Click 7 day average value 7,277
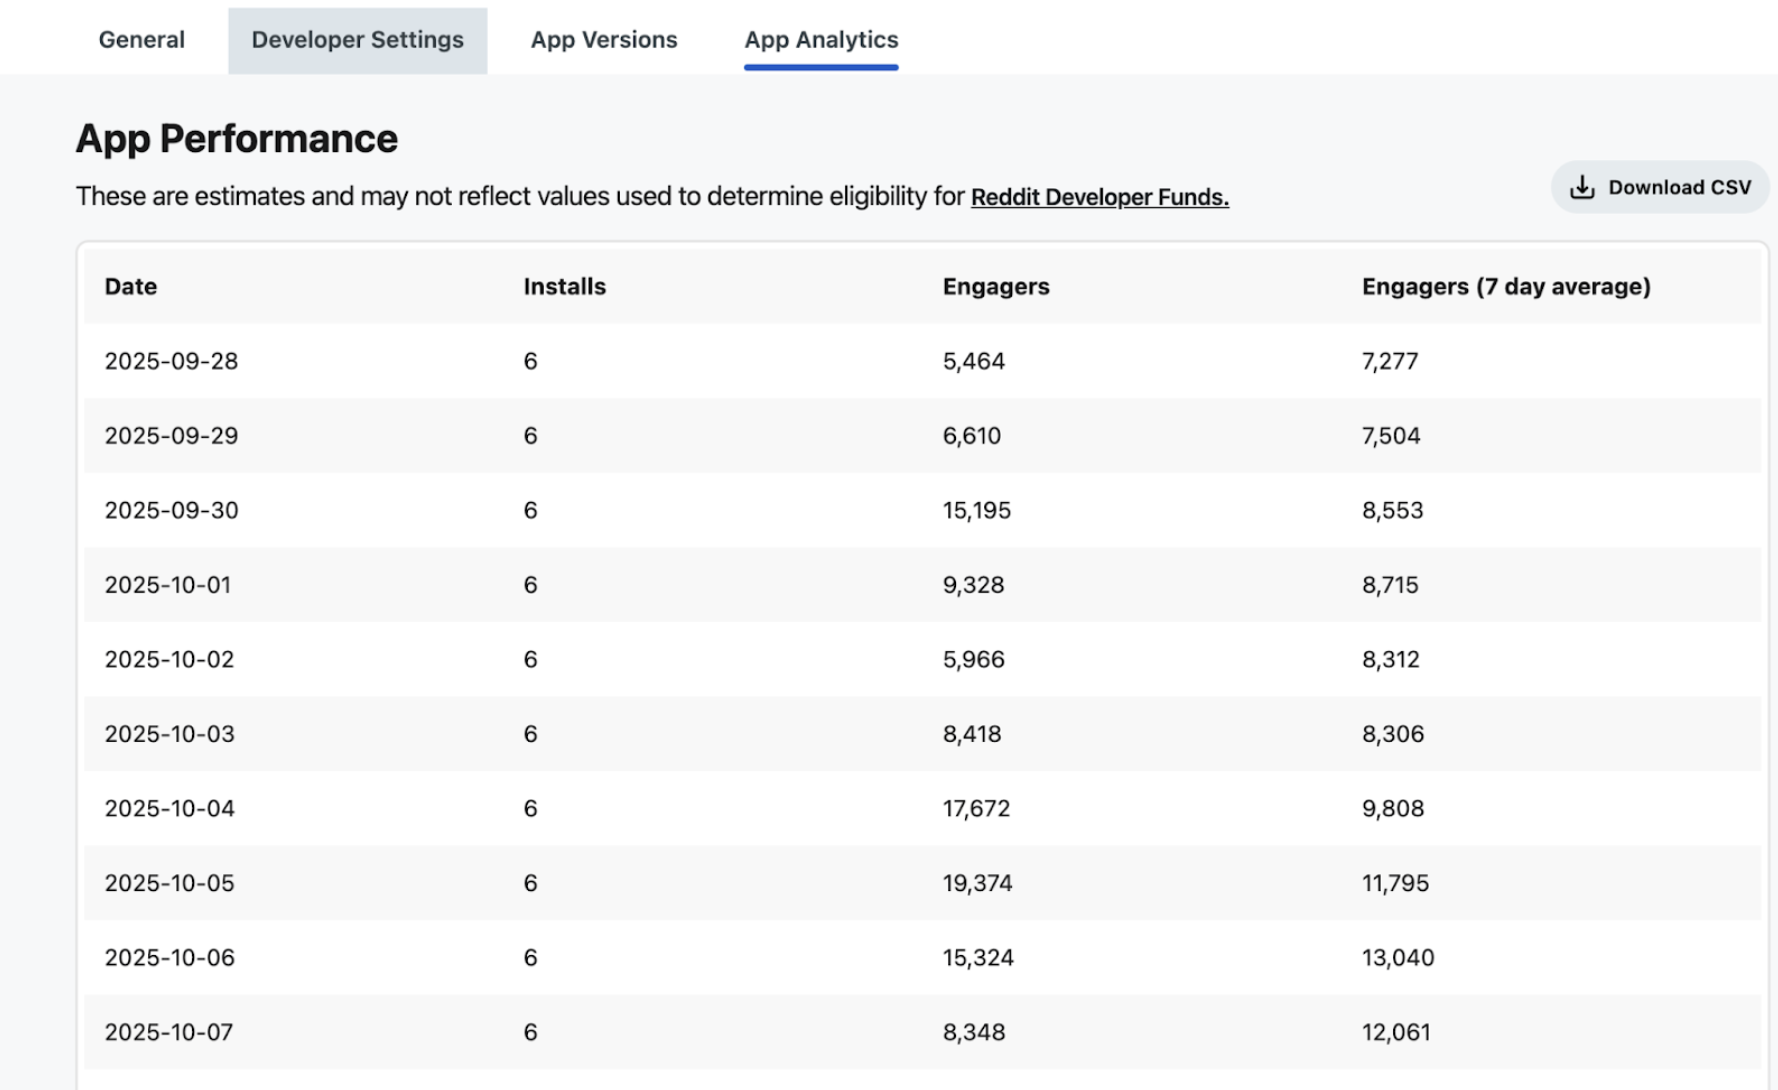1778x1090 pixels. (x=1389, y=361)
